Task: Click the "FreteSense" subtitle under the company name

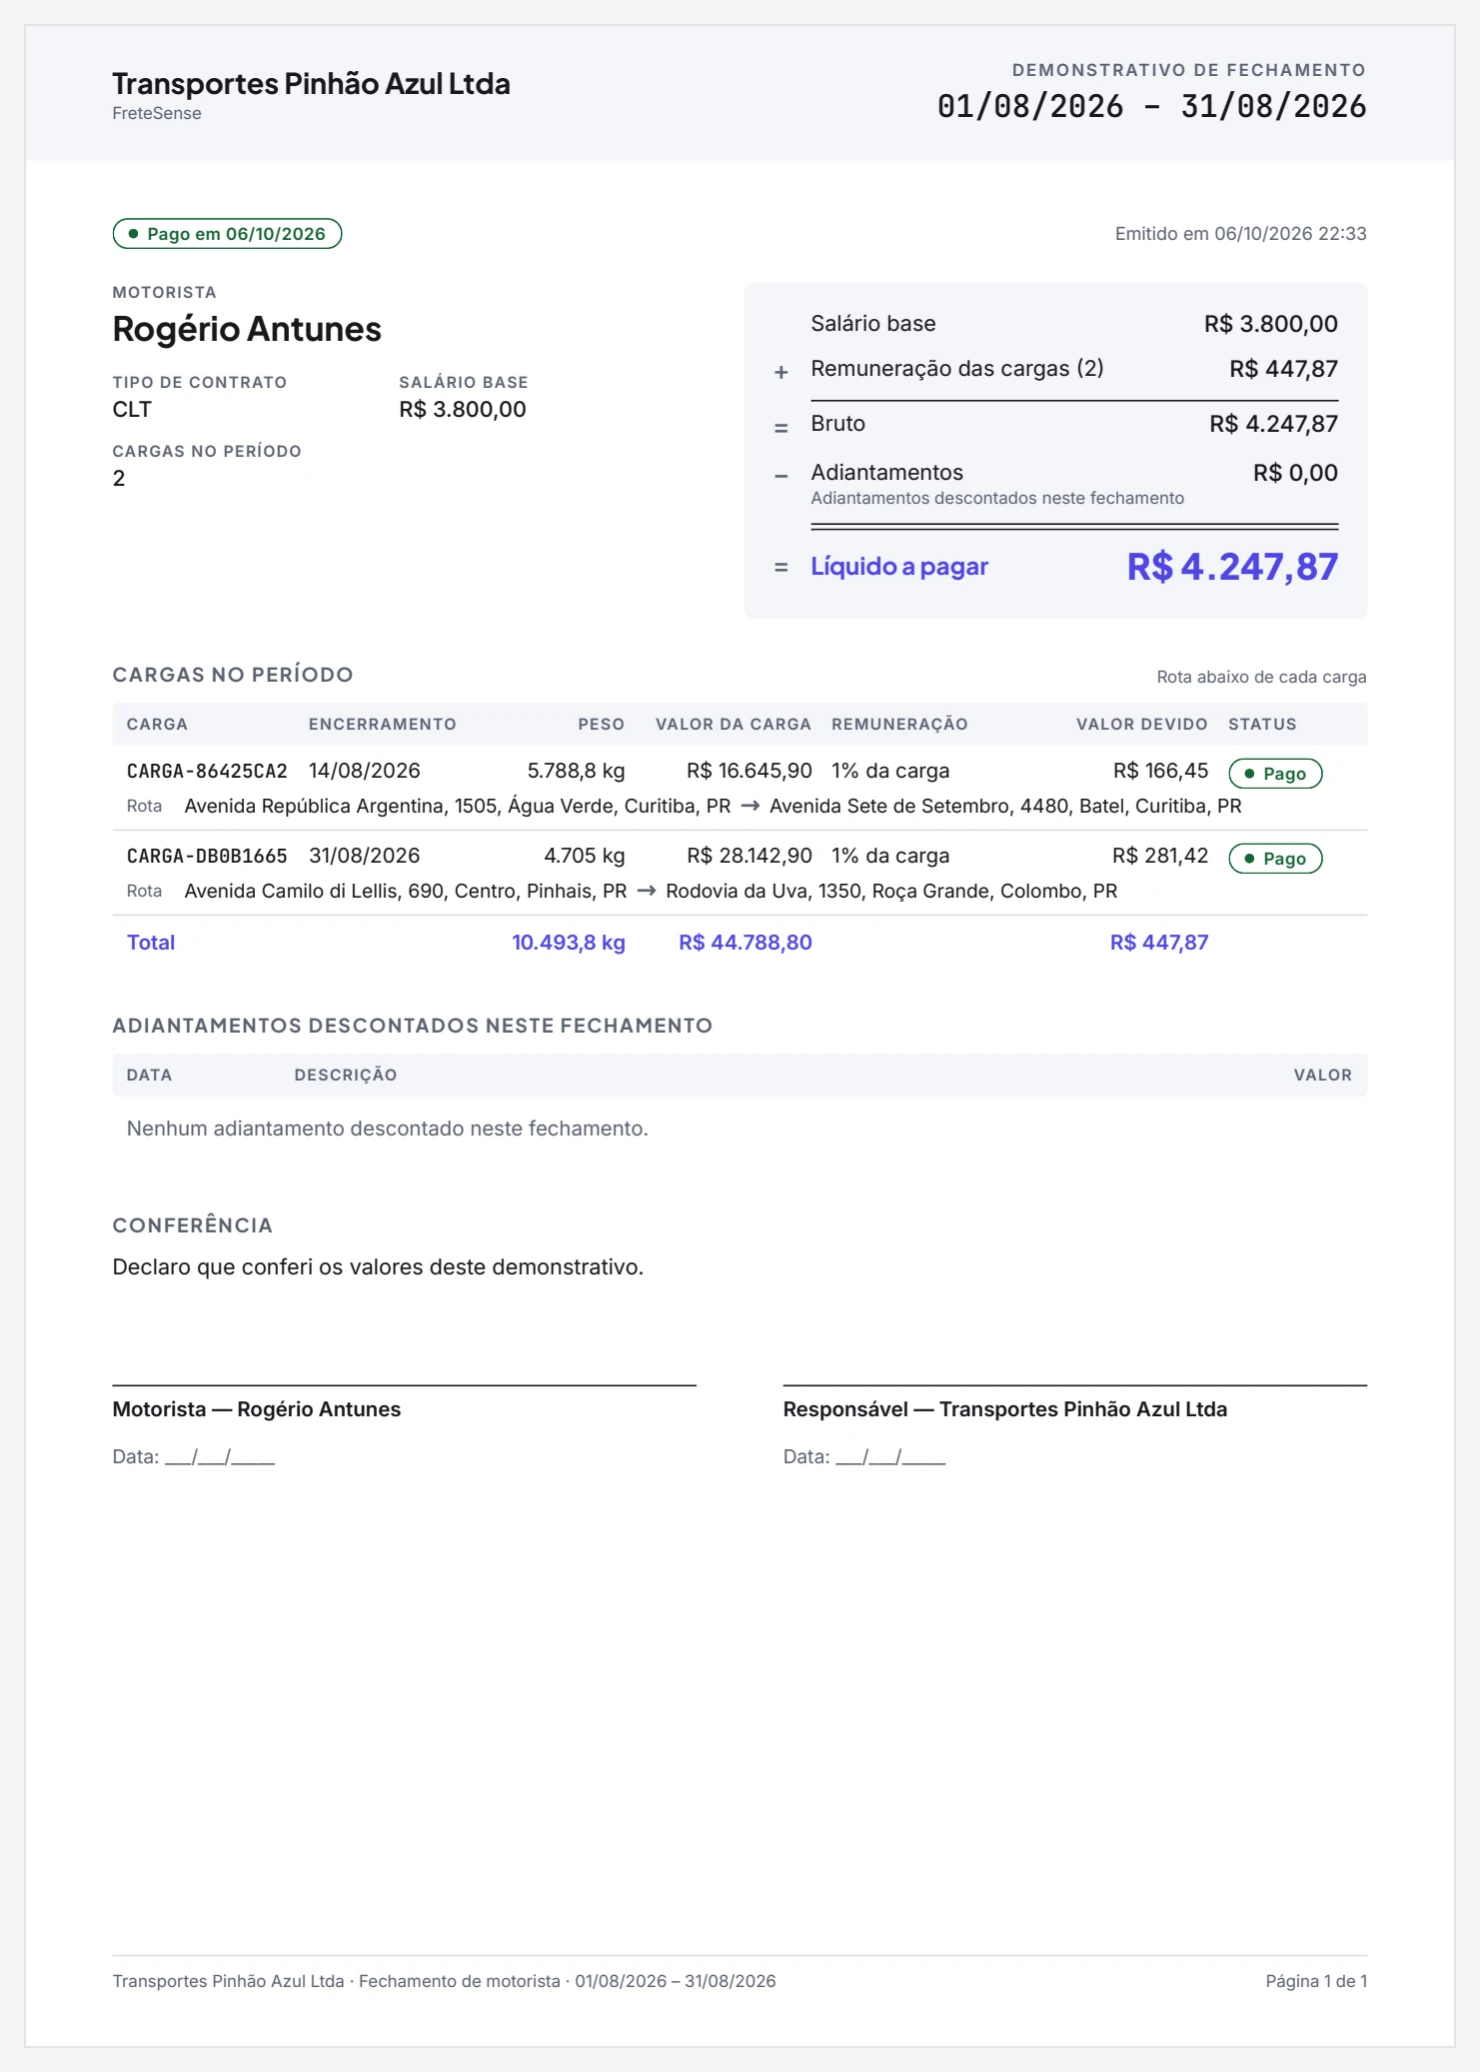Action: point(157,113)
